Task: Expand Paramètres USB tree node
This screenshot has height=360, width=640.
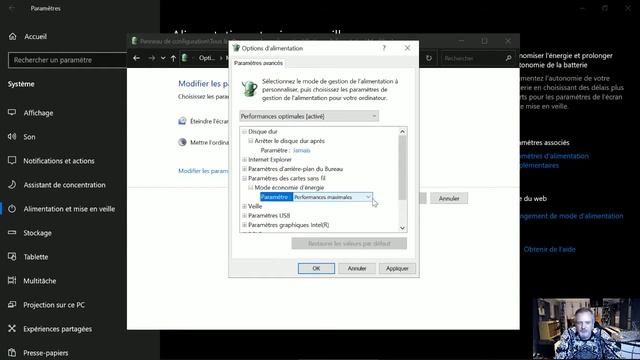Action: point(244,216)
